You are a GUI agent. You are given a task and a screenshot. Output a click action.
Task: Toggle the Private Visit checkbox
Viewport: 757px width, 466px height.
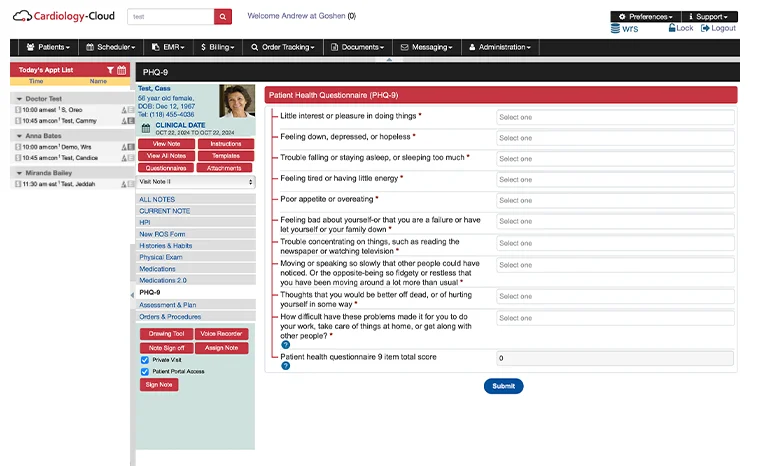[145, 359]
